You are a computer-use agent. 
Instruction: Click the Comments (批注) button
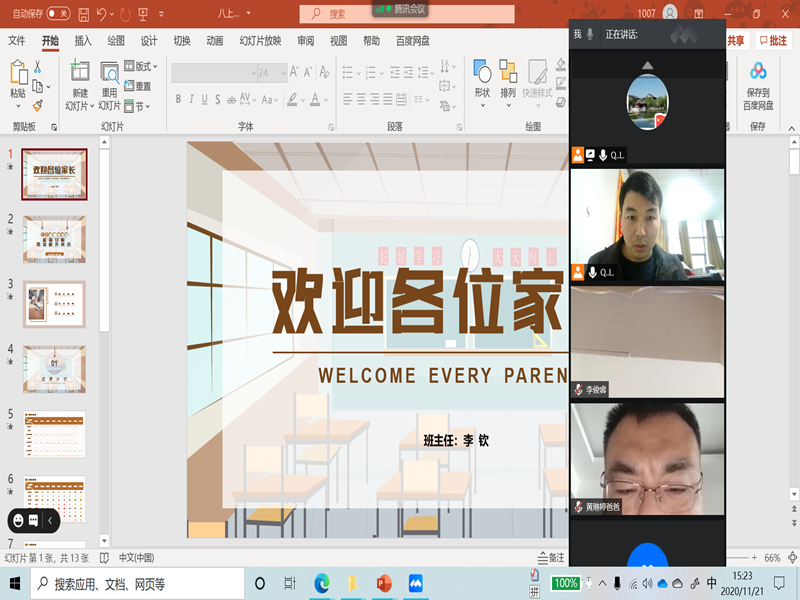774,41
